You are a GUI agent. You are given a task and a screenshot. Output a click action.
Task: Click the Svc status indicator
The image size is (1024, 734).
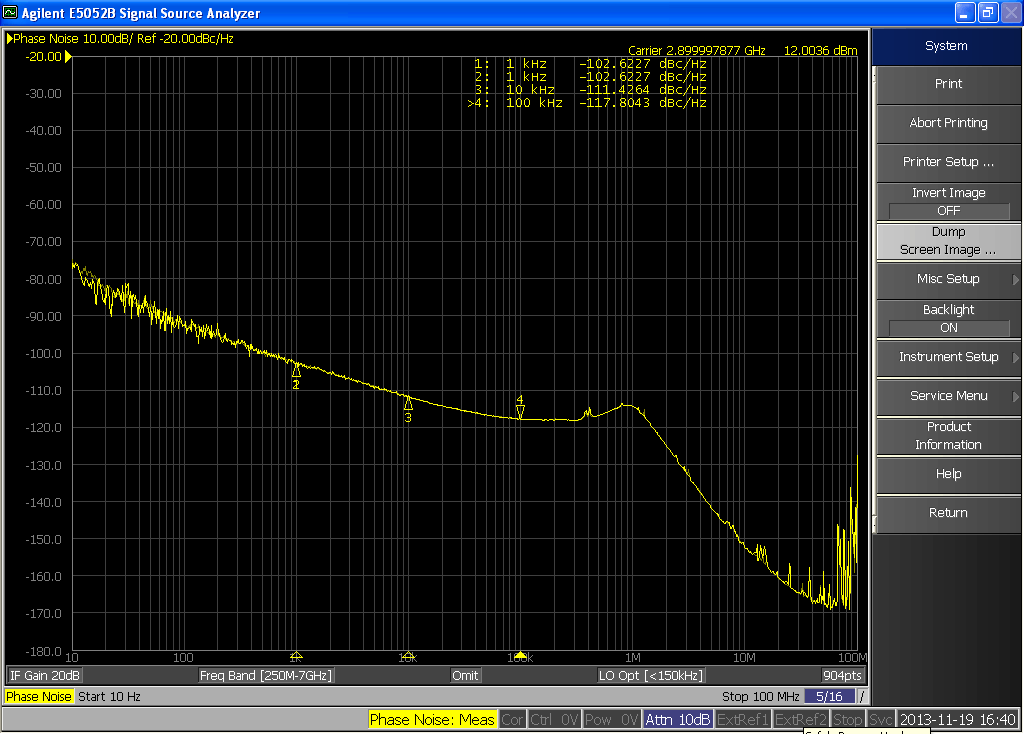click(x=880, y=720)
